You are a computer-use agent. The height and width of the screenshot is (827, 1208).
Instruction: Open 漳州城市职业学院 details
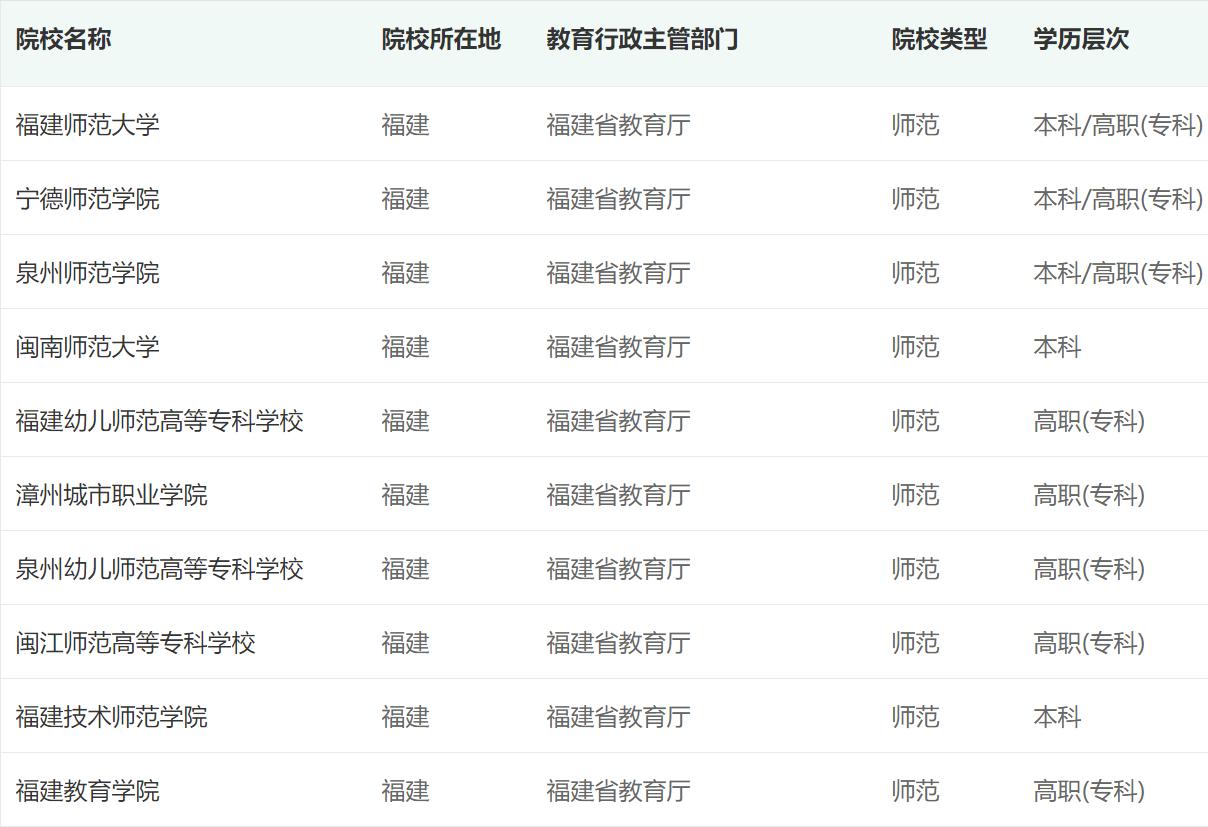[x=111, y=495]
